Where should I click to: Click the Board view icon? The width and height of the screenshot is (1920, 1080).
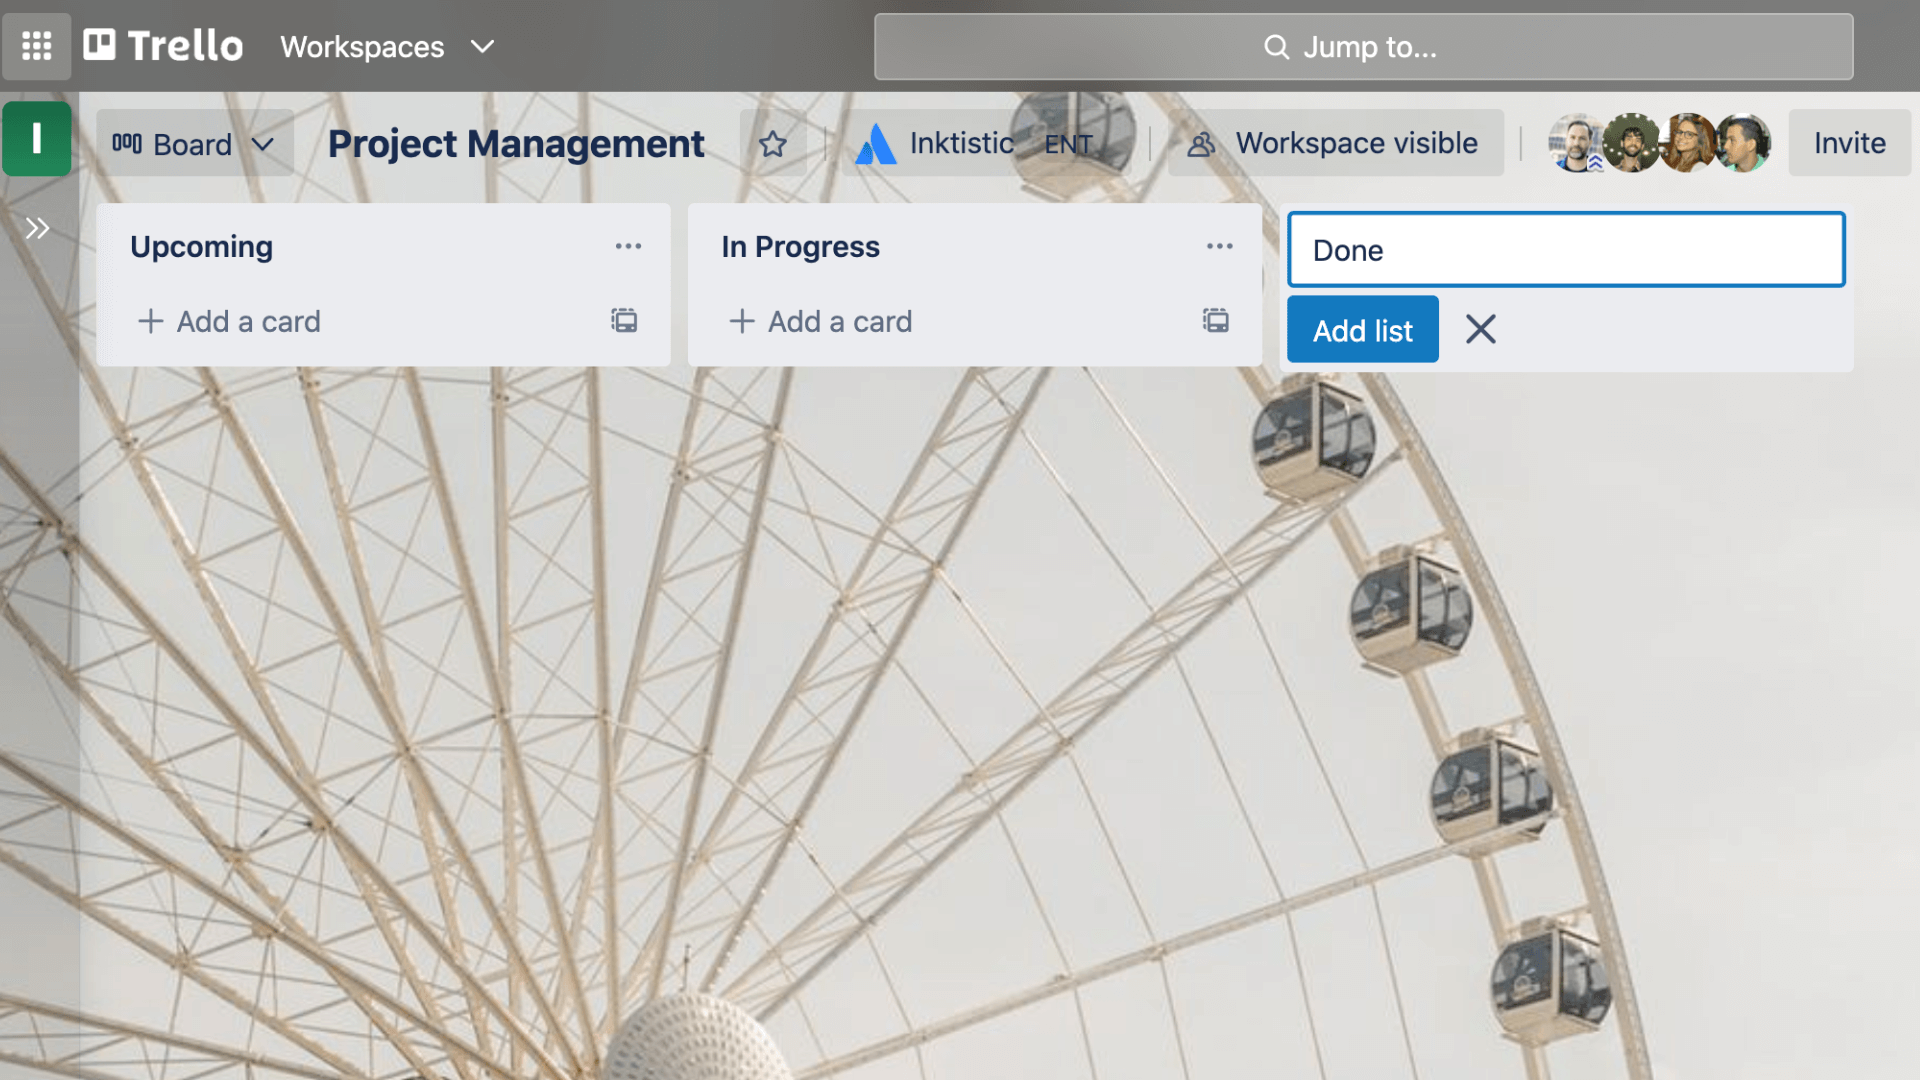(127, 142)
